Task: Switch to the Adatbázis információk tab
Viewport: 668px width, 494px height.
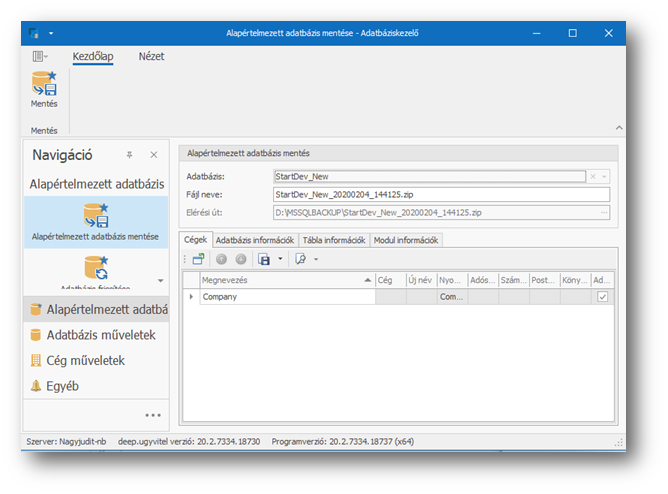Action: point(255,240)
